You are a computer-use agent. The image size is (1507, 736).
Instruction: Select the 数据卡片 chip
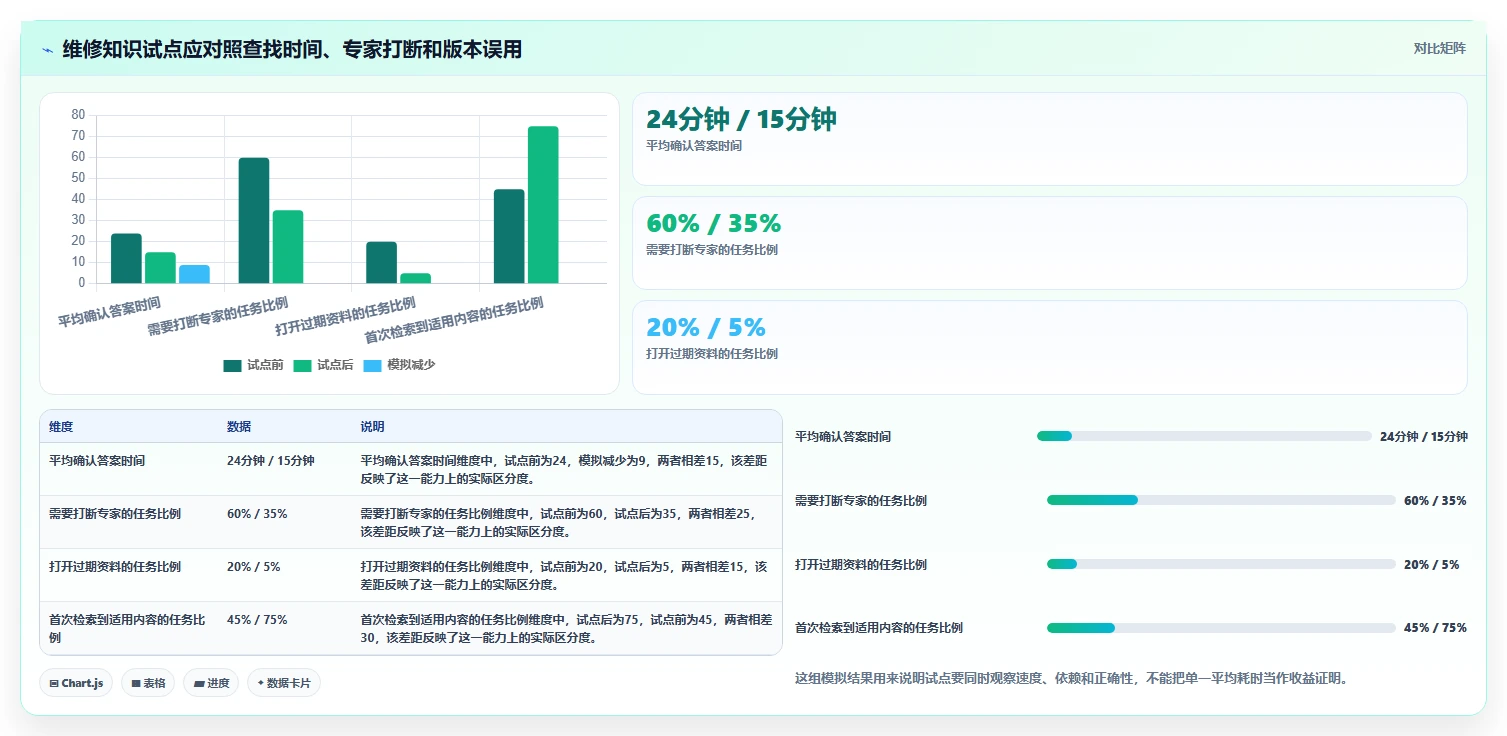pyautogui.click(x=284, y=683)
